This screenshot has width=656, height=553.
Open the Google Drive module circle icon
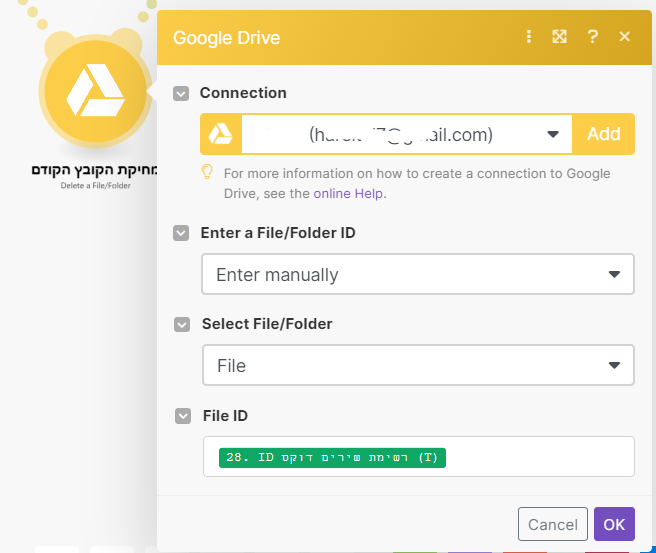click(x=95, y=92)
